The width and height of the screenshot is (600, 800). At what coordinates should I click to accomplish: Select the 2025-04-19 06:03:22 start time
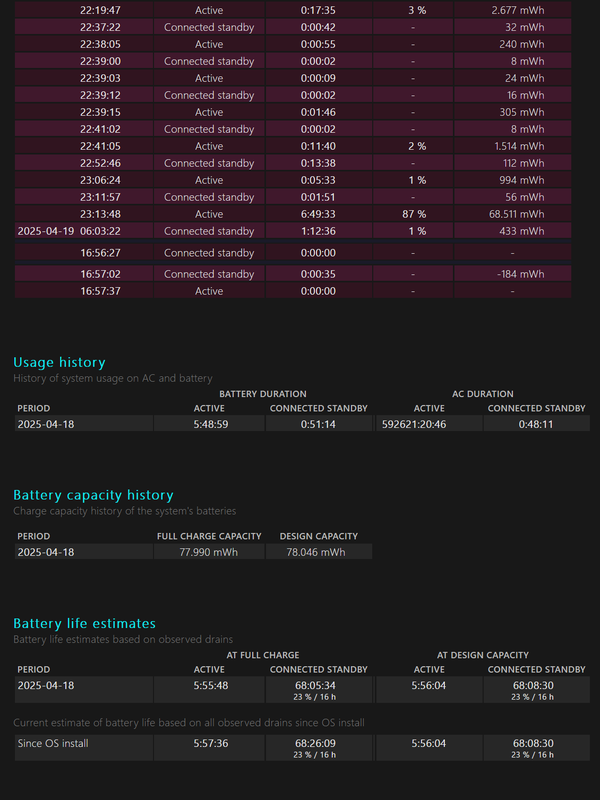[69, 231]
